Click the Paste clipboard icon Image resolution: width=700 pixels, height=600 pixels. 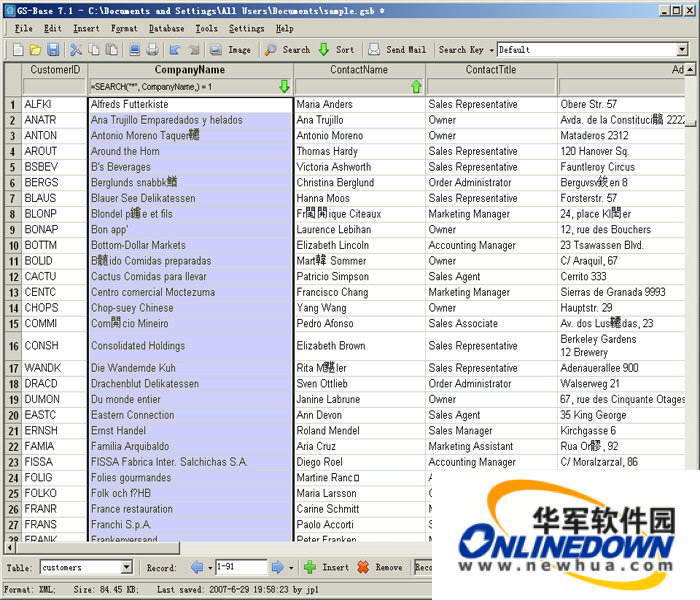112,50
